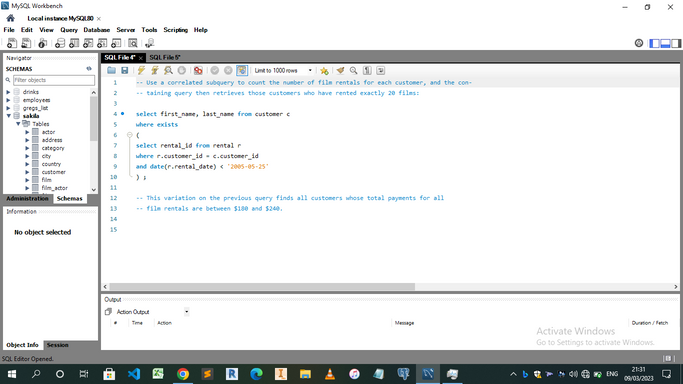This screenshot has width=683, height=384.
Task: Create a new SQL tab
Action: [x=12, y=43]
